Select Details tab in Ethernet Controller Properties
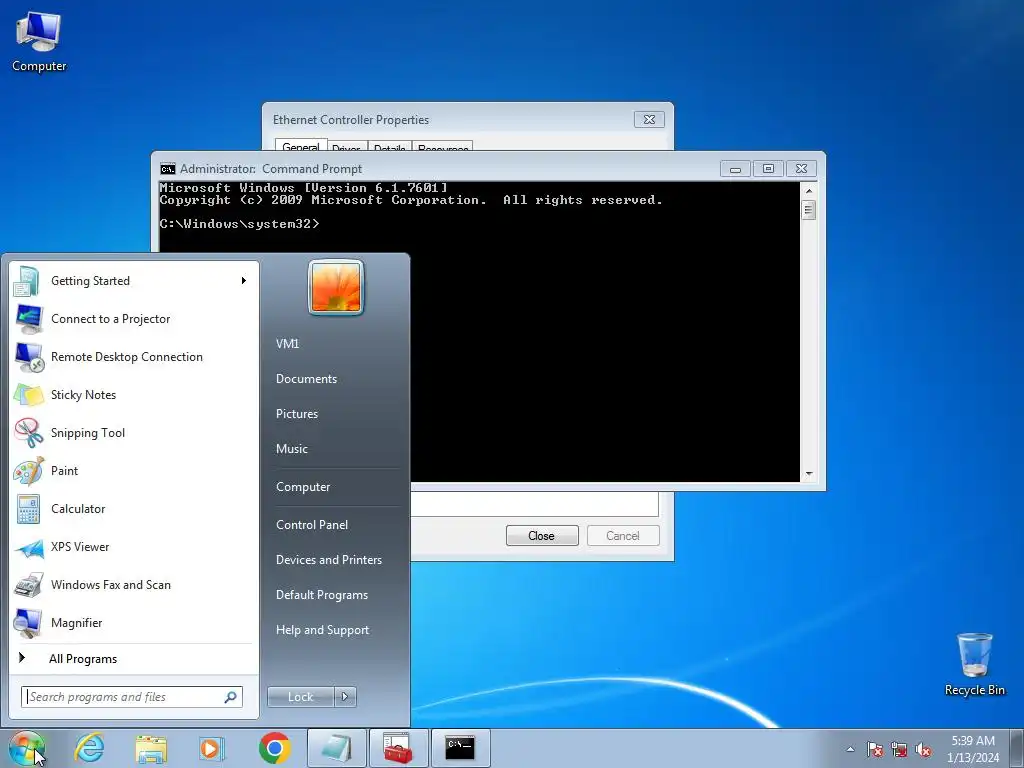 point(389,146)
